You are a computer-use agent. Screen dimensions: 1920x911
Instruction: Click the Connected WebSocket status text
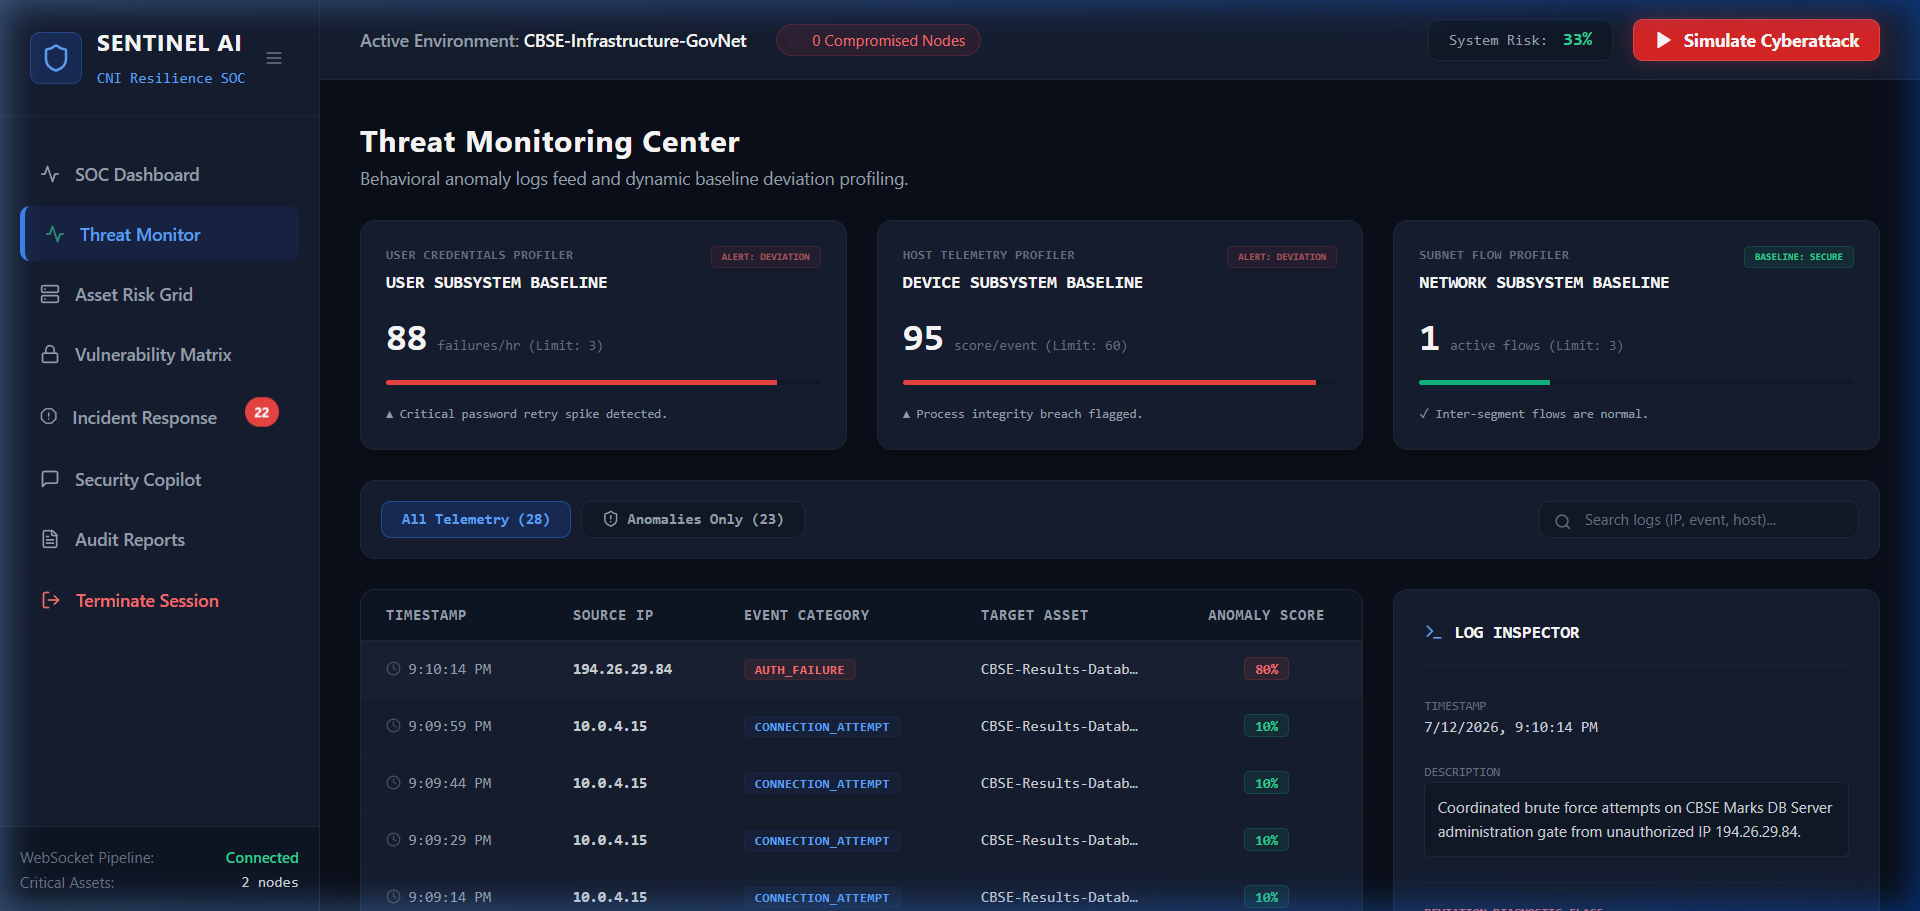pos(262,857)
